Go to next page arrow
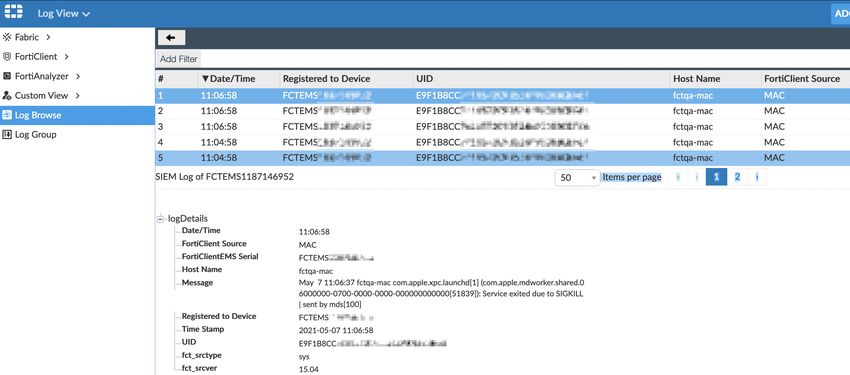Viewport: 850px width, 375px height. coord(757,177)
